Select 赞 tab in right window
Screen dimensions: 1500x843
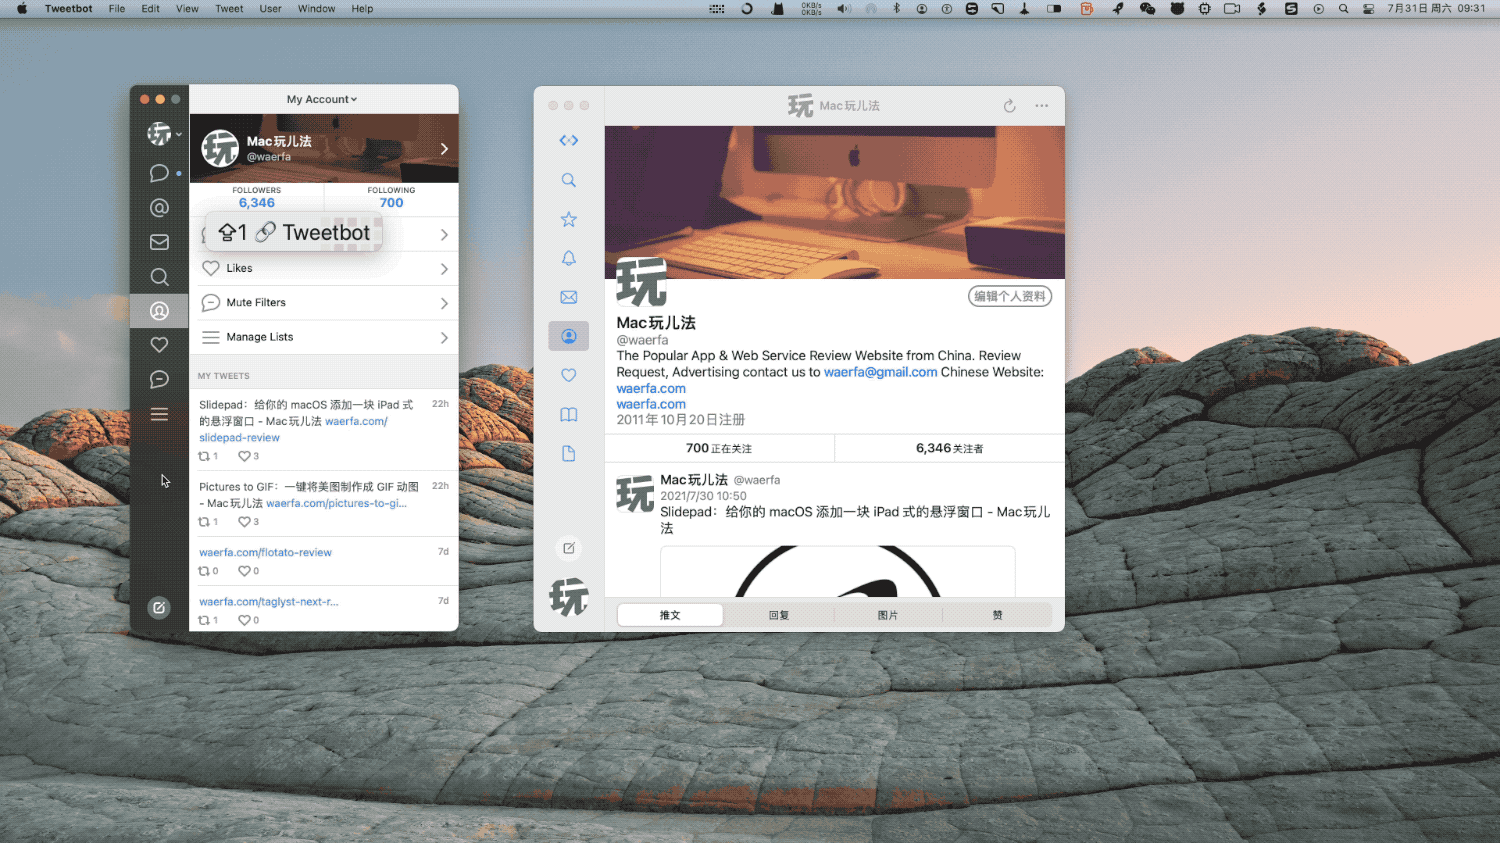tap(997, 615)
